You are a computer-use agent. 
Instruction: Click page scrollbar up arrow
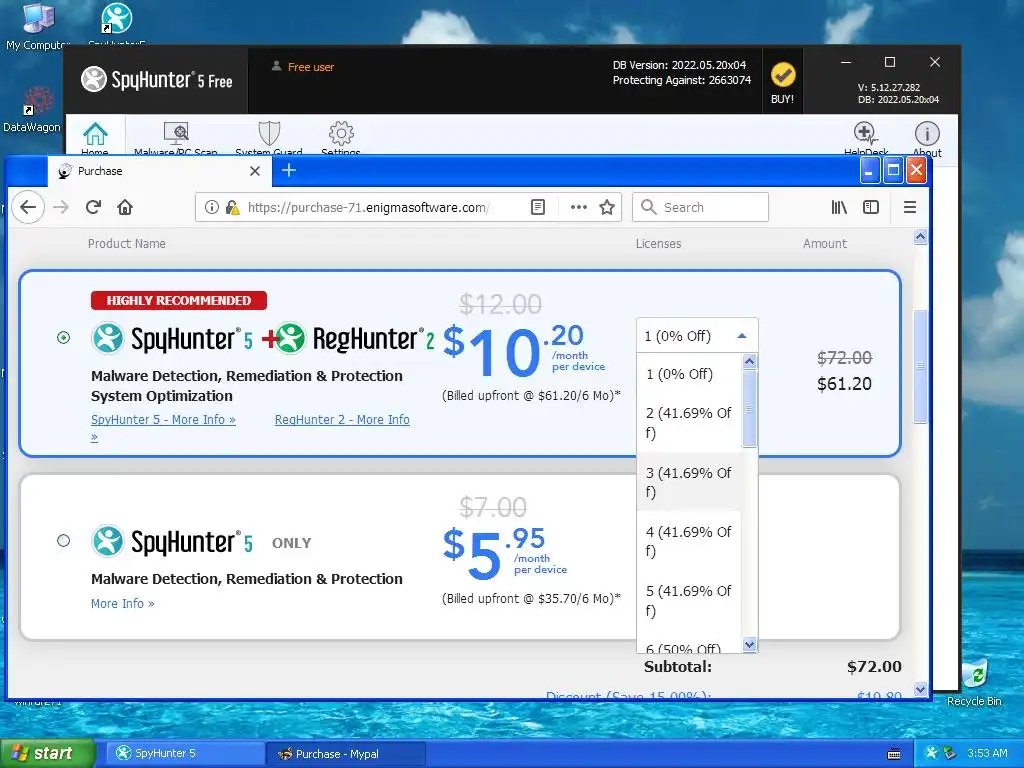(x=920, y=237)
